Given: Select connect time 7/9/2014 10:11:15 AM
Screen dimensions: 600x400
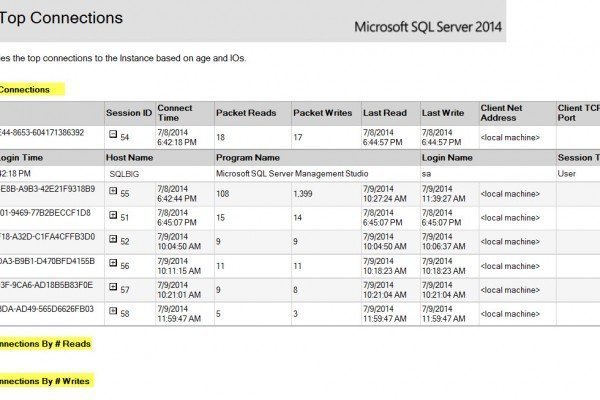Looking at the screenshot, I should pos(179,266).
